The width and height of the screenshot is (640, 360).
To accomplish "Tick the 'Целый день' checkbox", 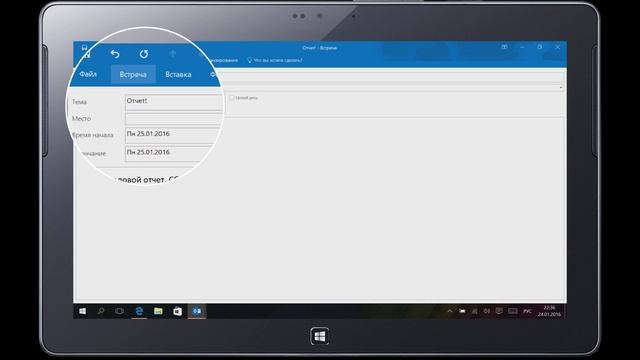I will (231, 98).
